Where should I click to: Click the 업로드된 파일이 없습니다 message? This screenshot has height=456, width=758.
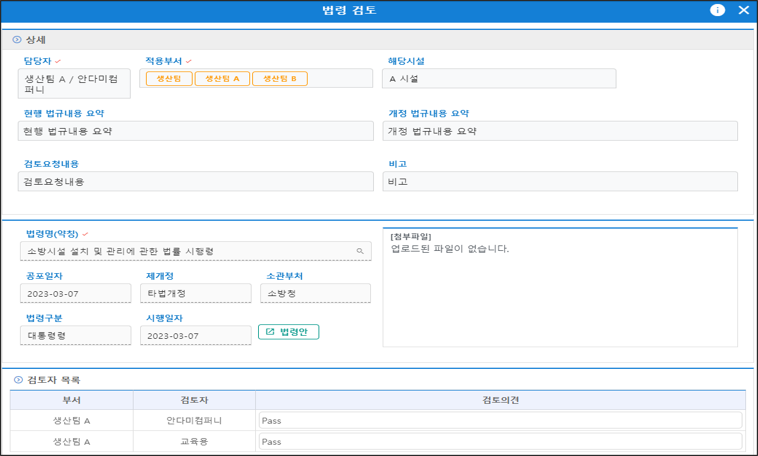(450, 249)
